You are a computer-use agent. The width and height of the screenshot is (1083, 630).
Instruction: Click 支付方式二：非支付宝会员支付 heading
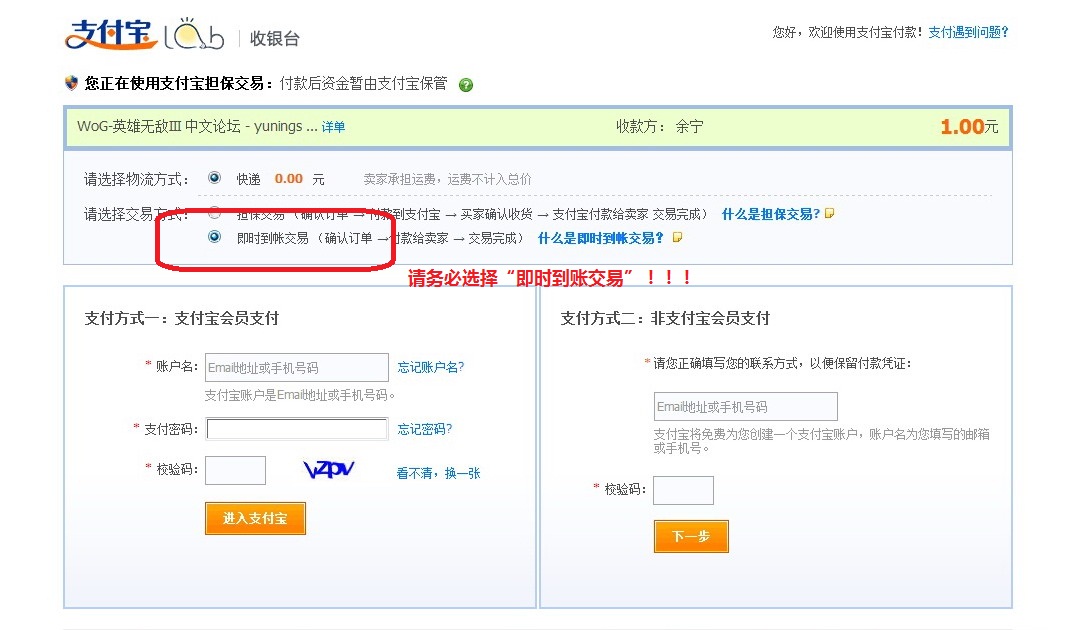click(x=665, y=318)
